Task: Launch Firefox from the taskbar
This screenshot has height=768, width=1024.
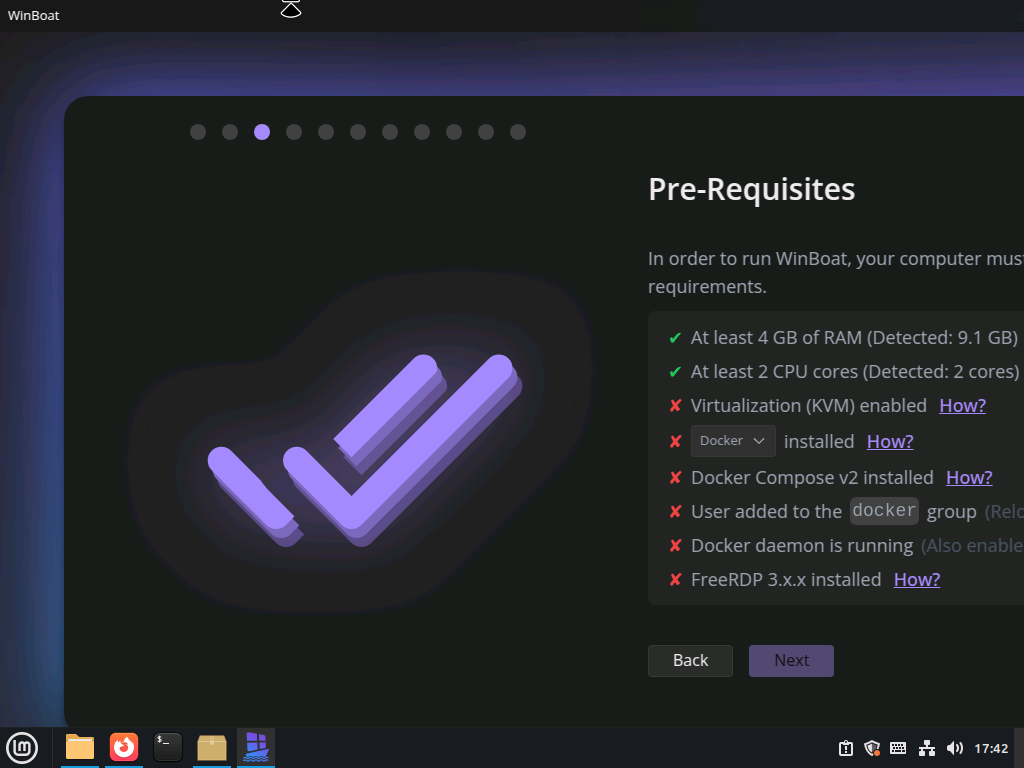Action: 124,747
